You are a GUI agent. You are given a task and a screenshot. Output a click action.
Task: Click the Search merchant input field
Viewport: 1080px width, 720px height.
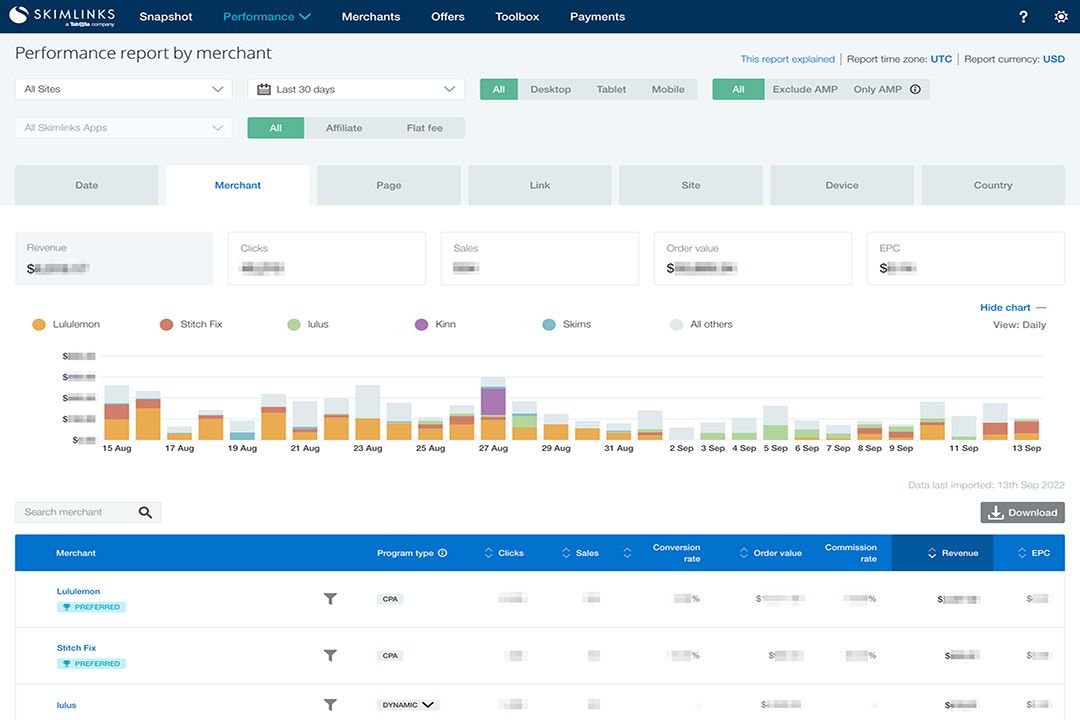(75, 512)
